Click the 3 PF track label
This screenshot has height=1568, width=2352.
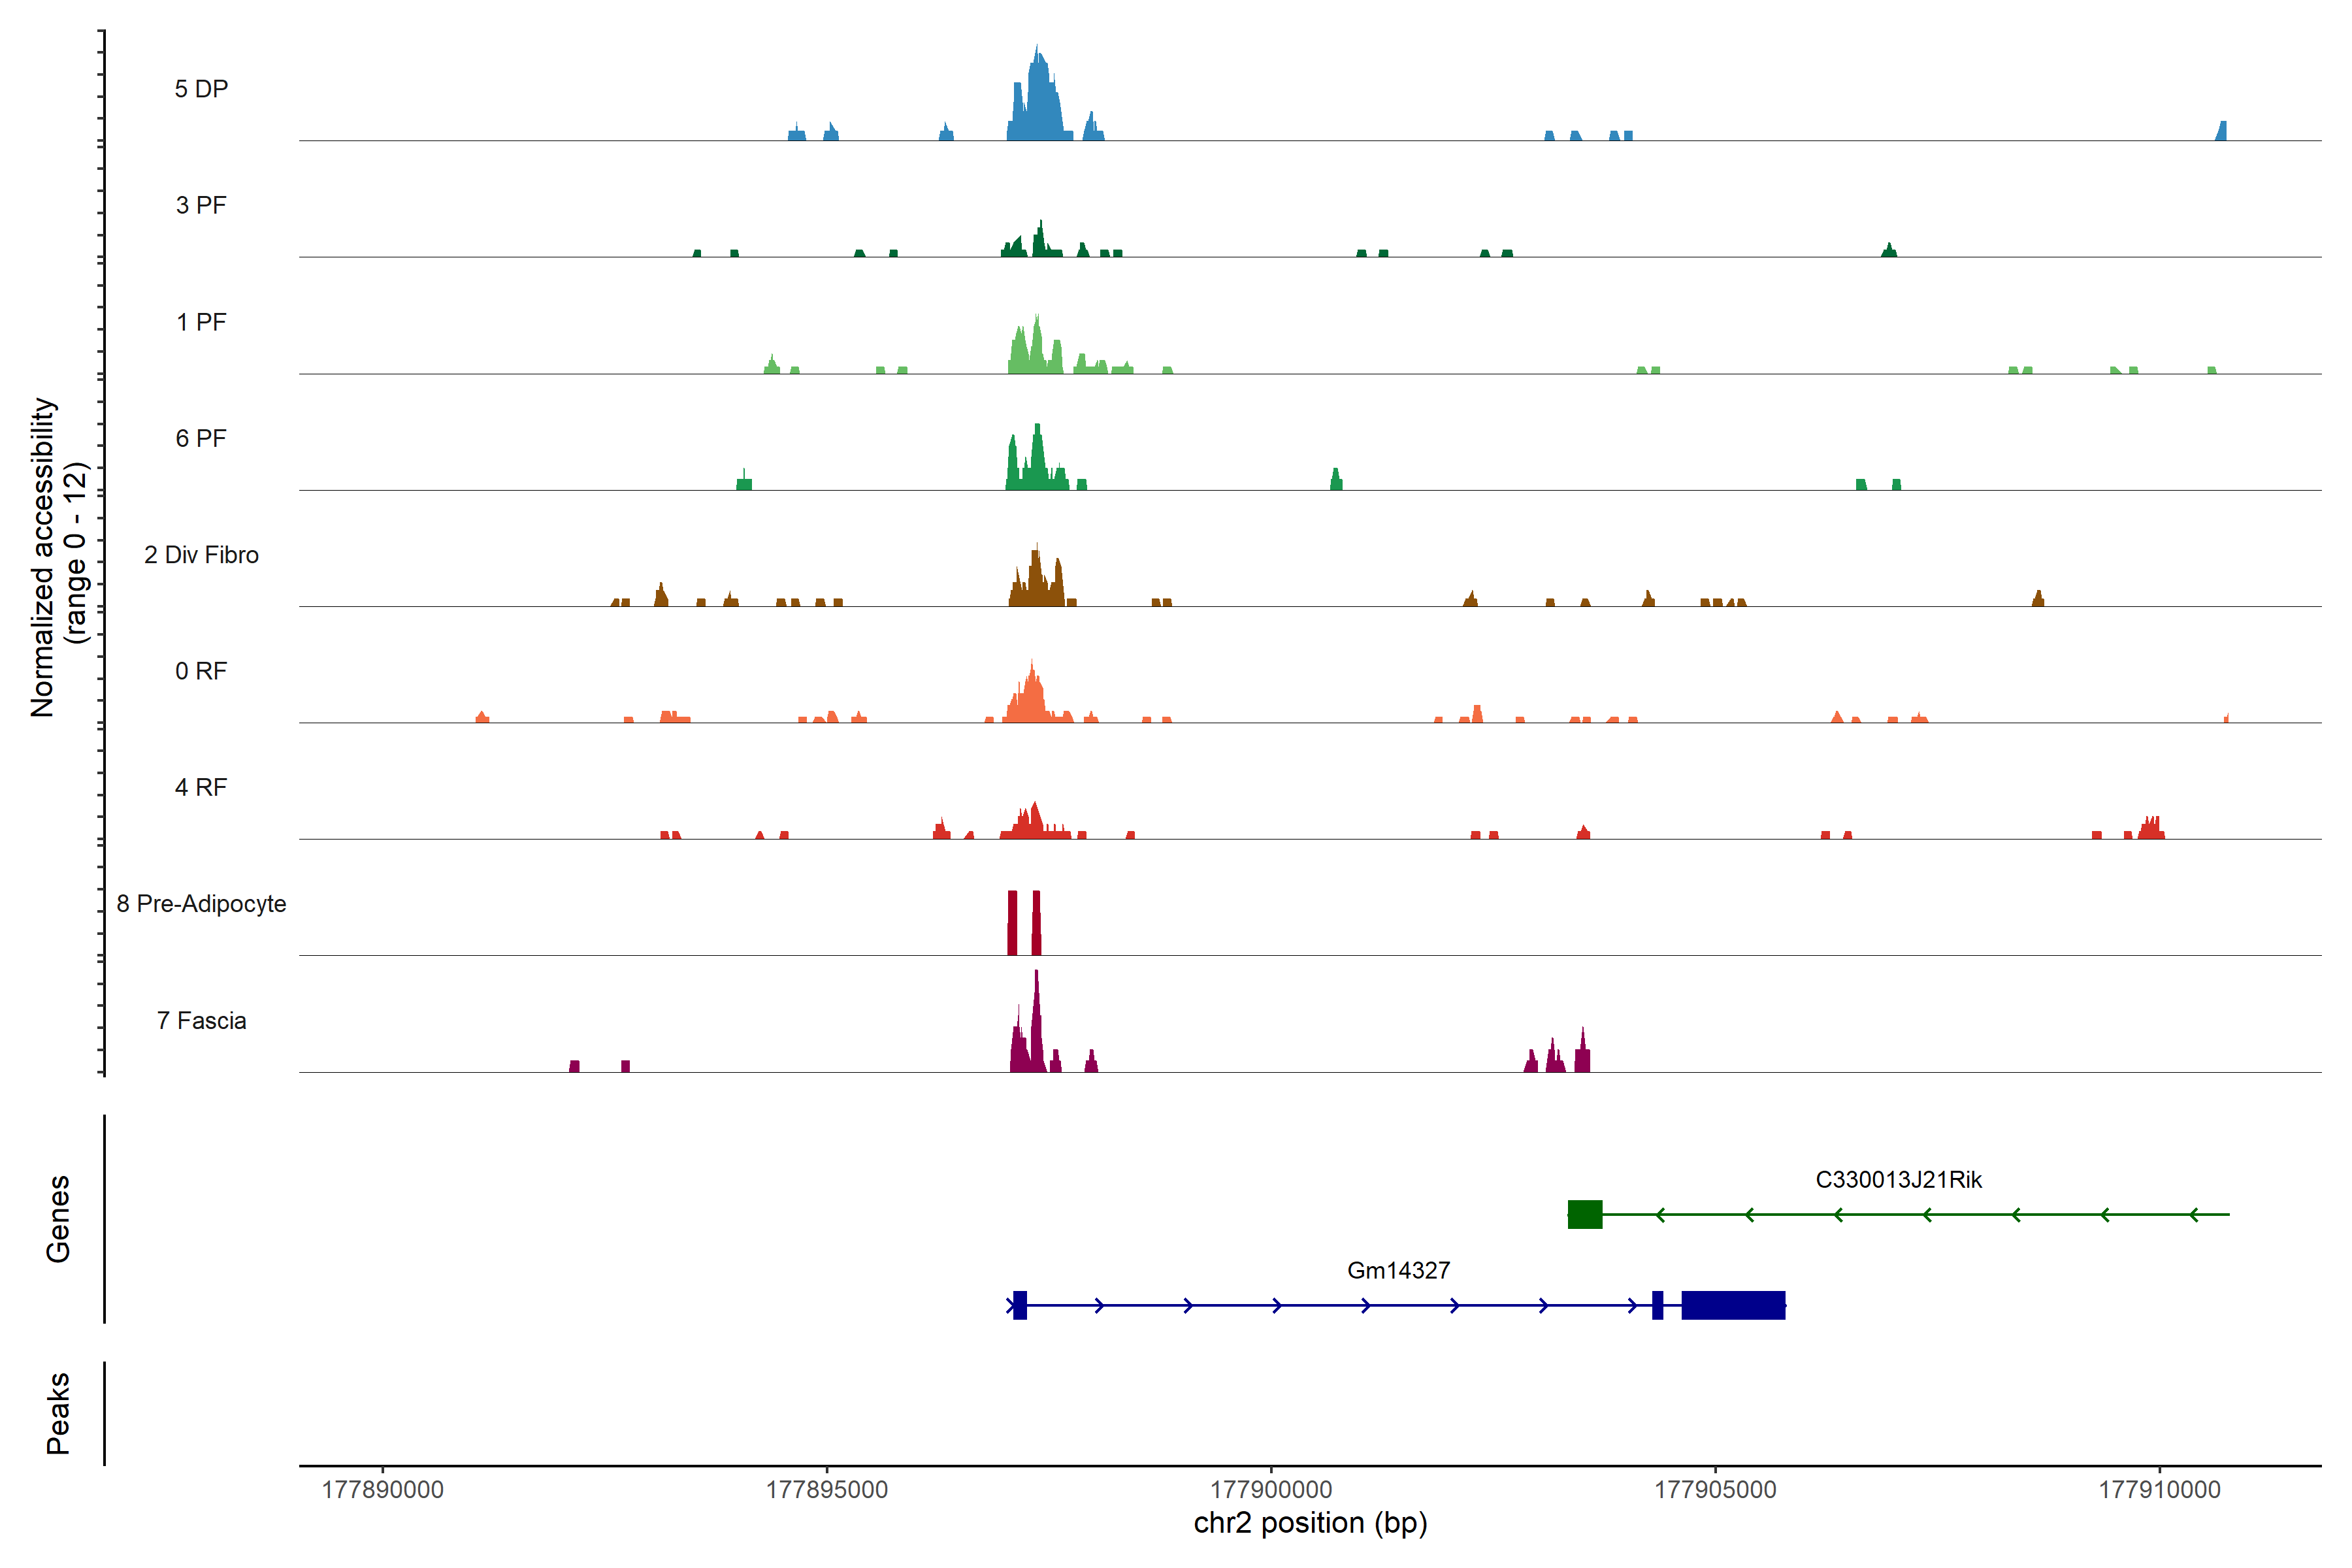pos(201,205)
